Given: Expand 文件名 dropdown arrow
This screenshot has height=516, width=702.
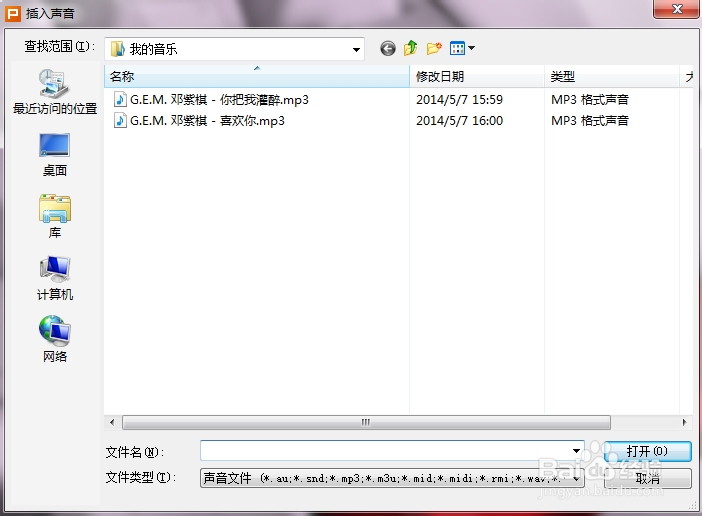Looking at the screenshot, I should pyautogui.click(x=576, y=451).
